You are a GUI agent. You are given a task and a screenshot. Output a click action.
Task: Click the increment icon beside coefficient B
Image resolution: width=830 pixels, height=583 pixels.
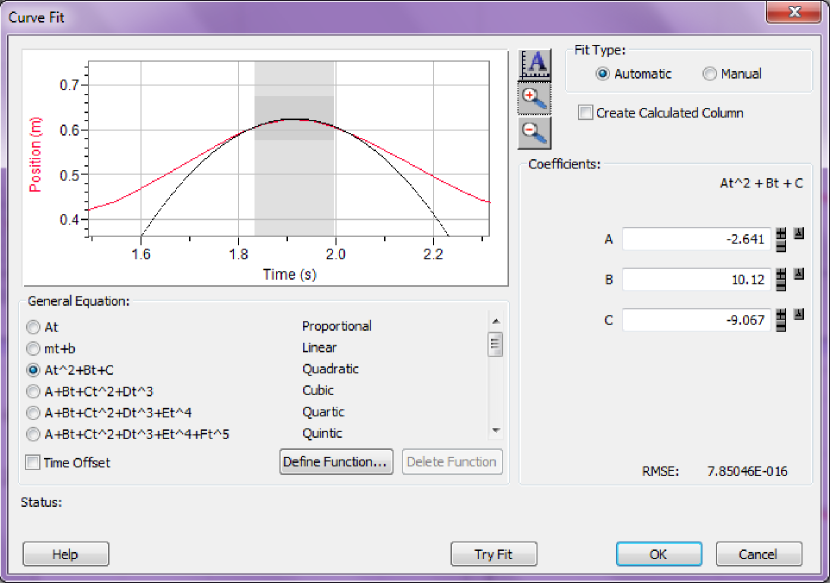coord(799,274)
